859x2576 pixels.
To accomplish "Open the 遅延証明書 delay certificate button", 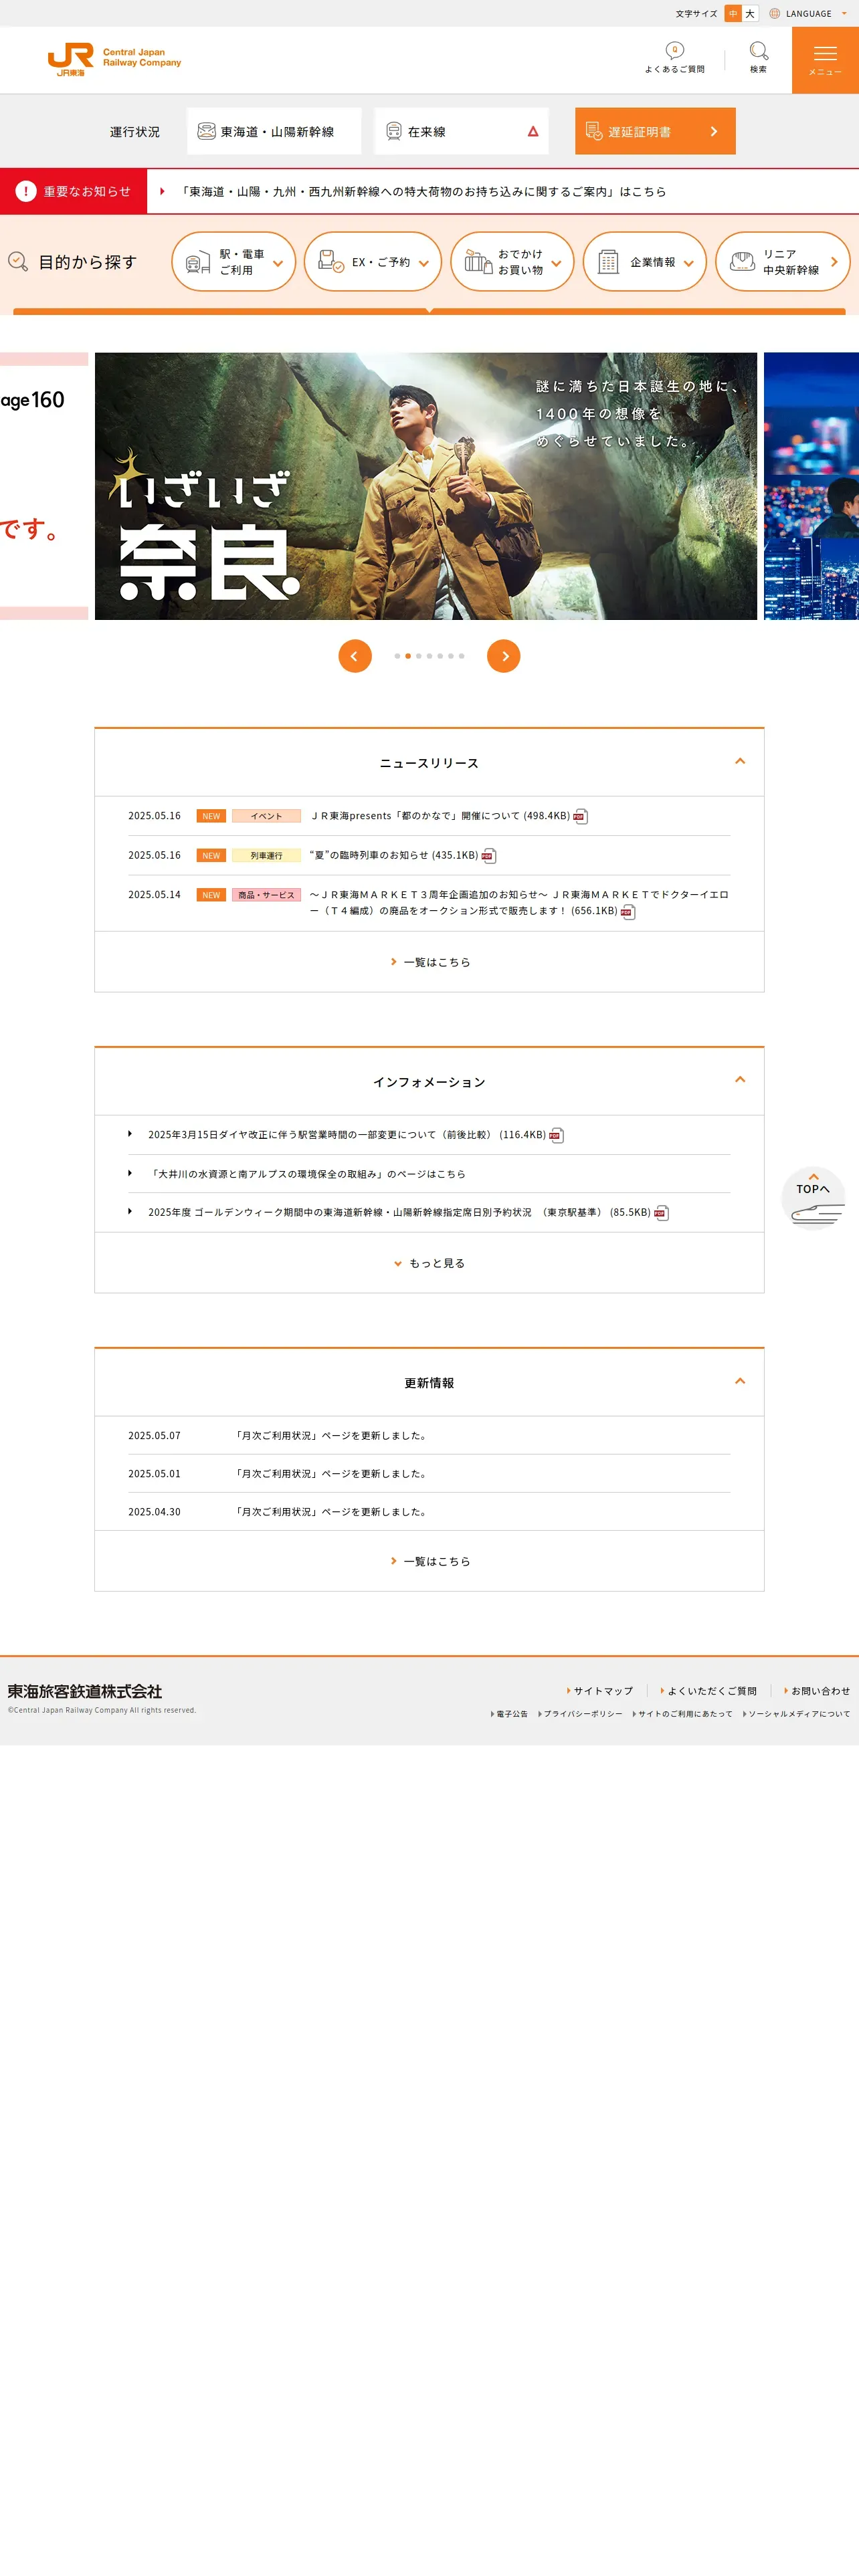I will pos(655,131).
